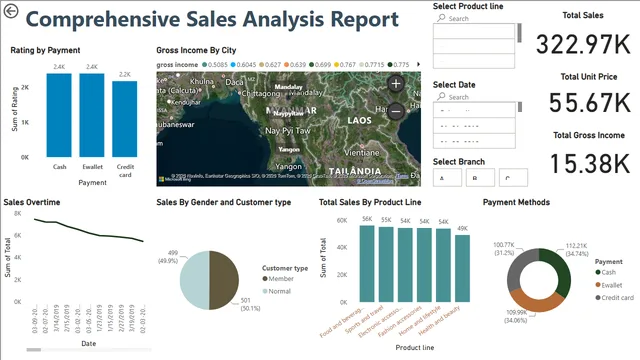Click the Normal legend dot

pyautogui.click(x=265, y=291)
